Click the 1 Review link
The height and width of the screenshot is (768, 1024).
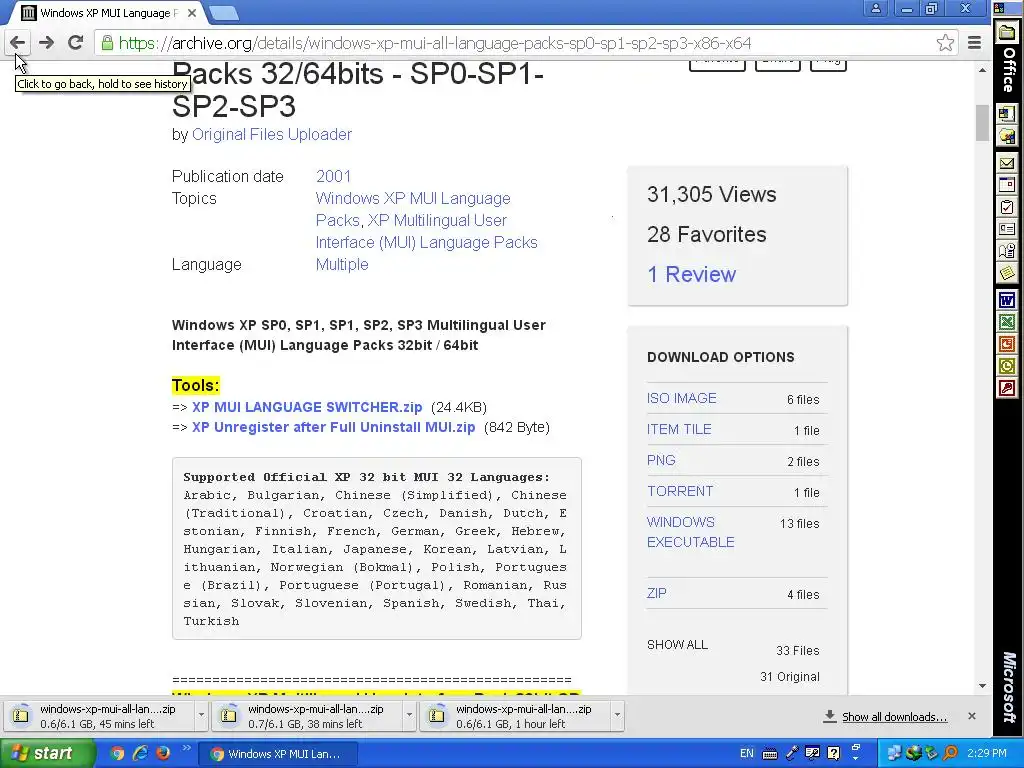(x=692, y=274)
